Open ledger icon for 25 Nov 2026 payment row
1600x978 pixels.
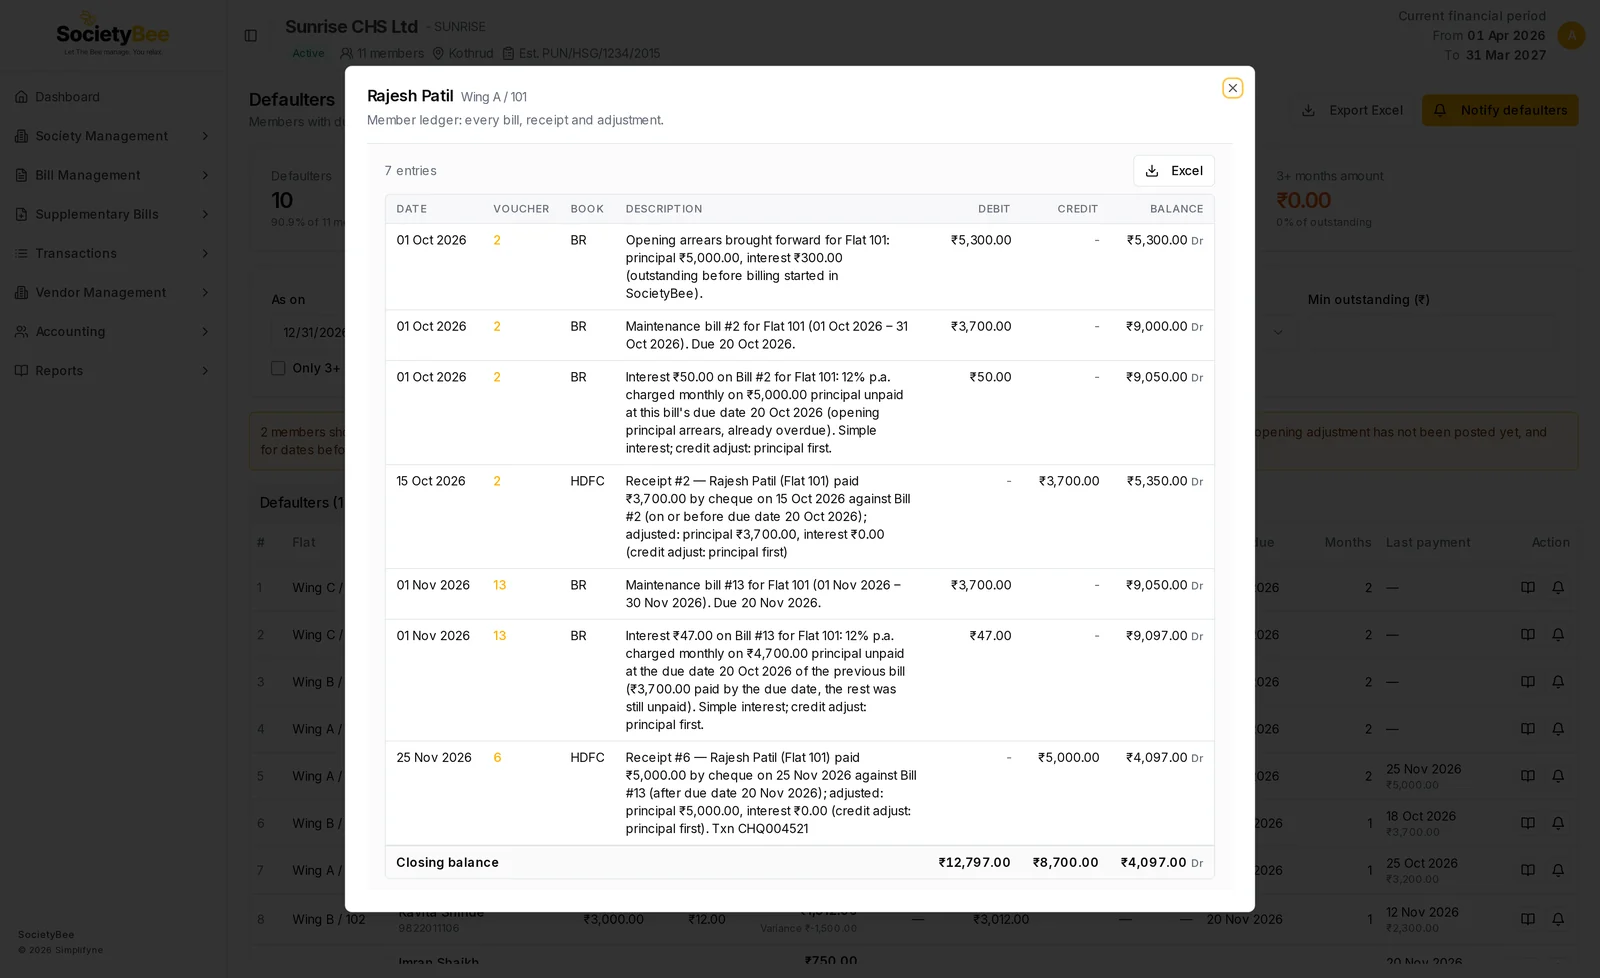[x=1528, y=776]
